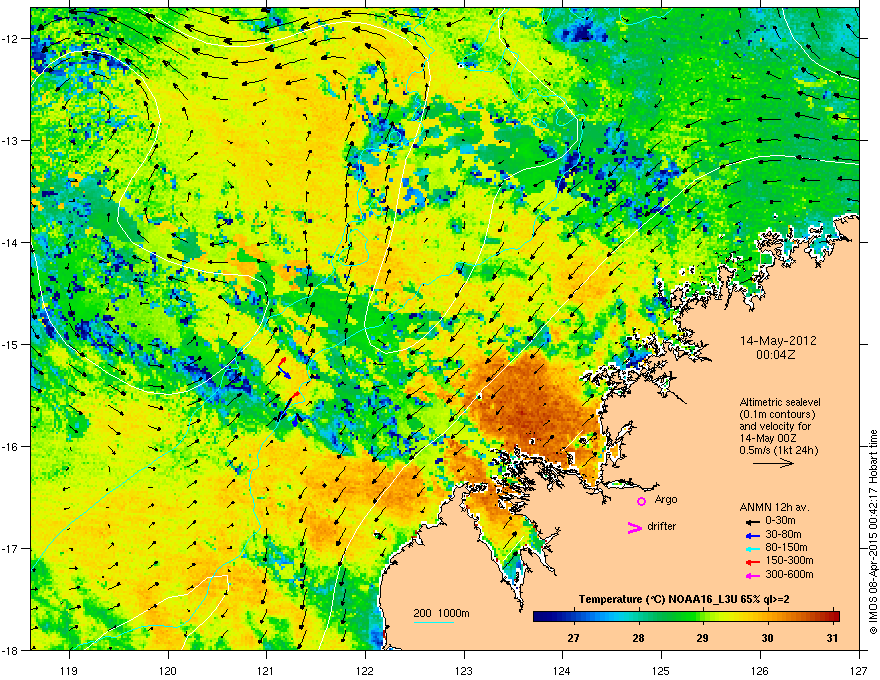Click the IMOS copyright timestamp text
880x680 pixels.
[873, 532]
